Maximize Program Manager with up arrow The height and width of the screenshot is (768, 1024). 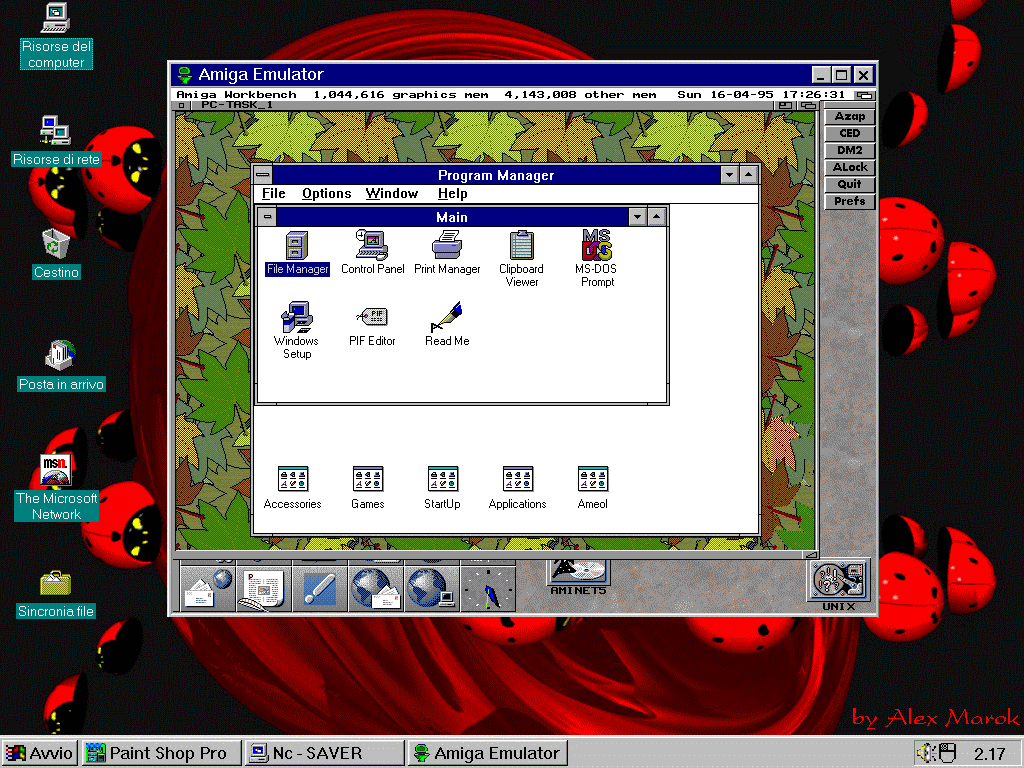749,174
